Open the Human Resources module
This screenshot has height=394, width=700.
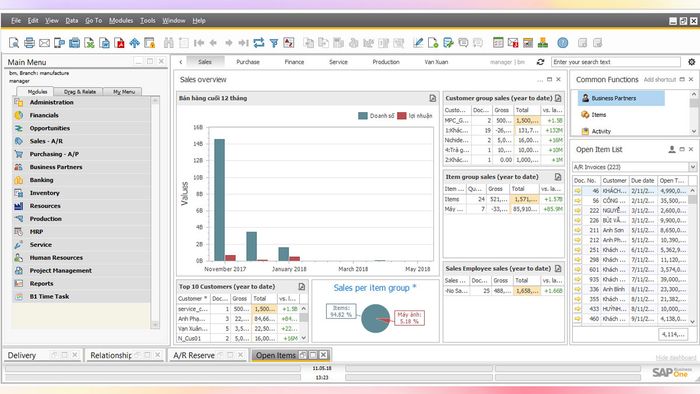pos(81,257)
